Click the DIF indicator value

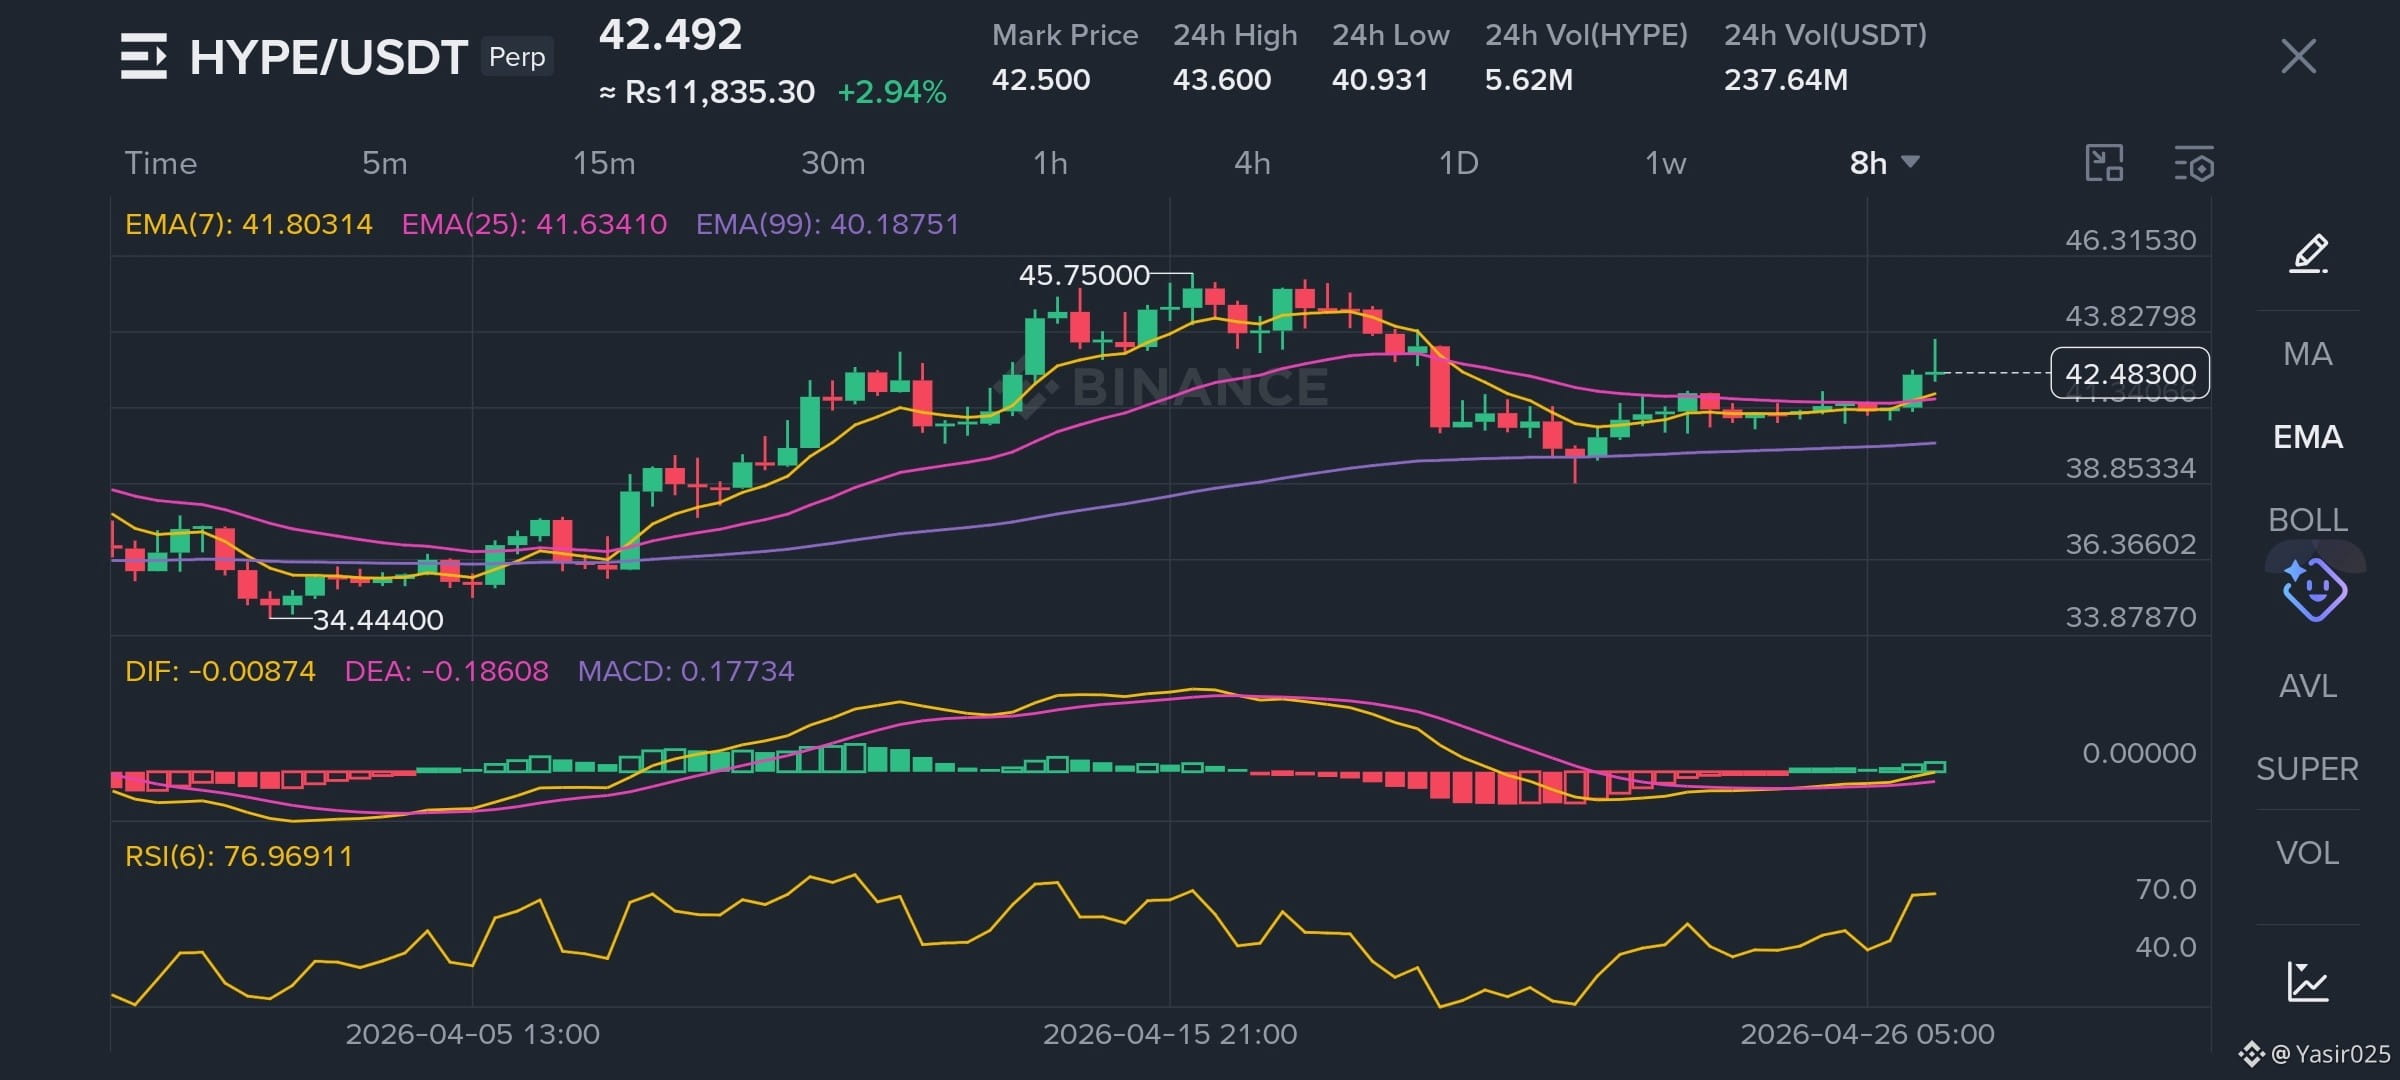(x=220, y=671)
